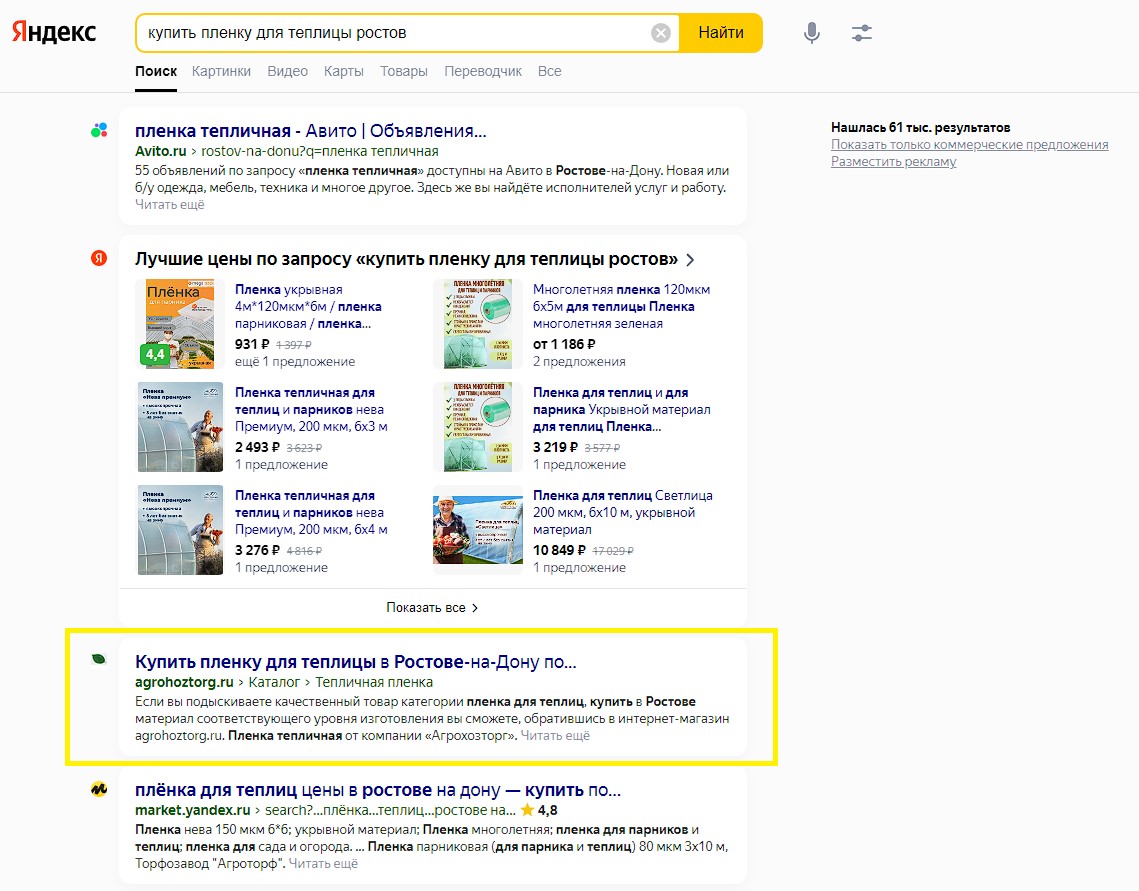This screenshot has height=891, width=1139.
Task: Open 'Разместить рекламу' link
Action: [893, 162]
